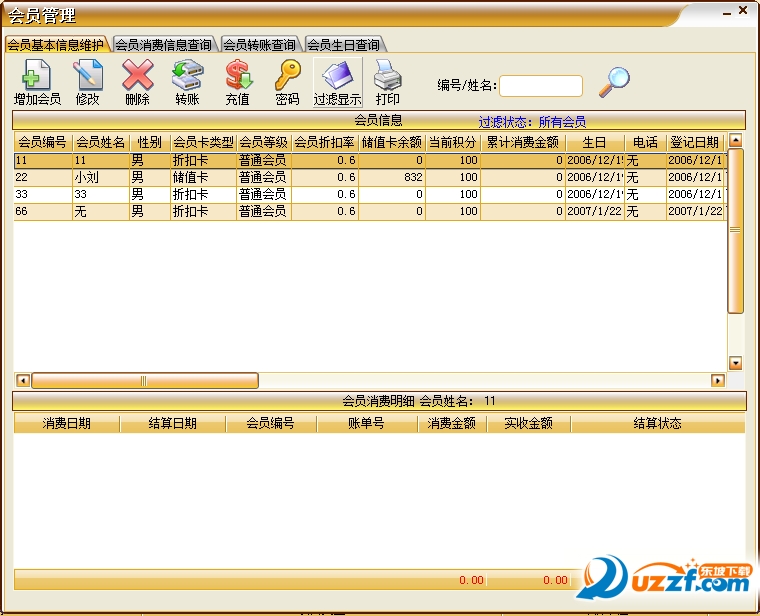Click the 2007/1/22 birthday cell
760x616 pixels.
tap(595, 211)
